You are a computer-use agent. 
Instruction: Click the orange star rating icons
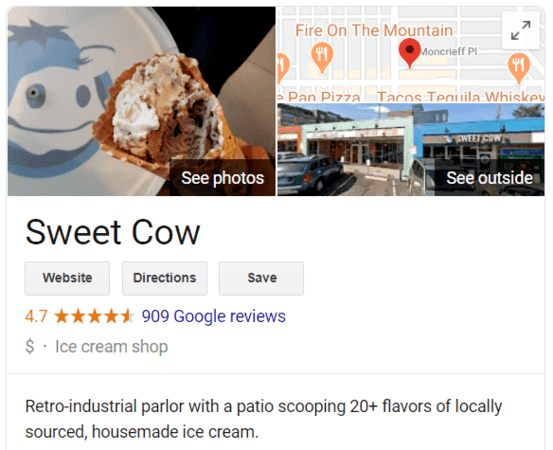[x=95, y=316]
